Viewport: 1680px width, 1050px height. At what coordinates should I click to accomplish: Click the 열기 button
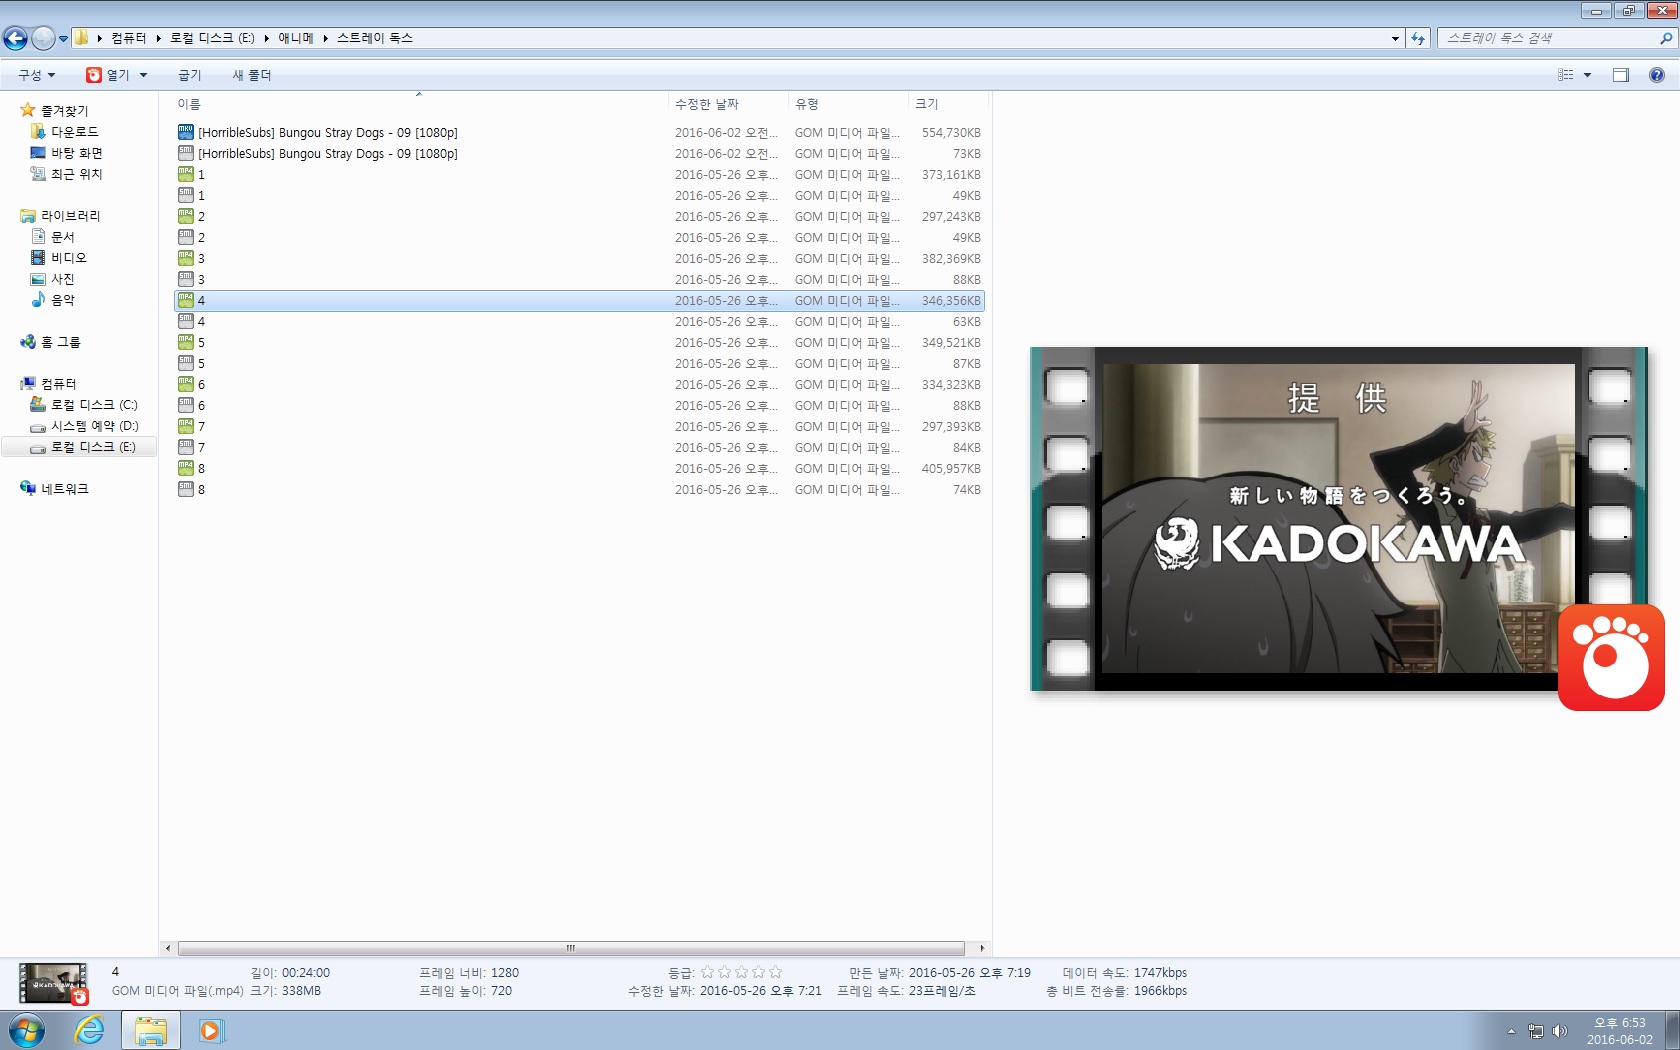pos(108,75)
